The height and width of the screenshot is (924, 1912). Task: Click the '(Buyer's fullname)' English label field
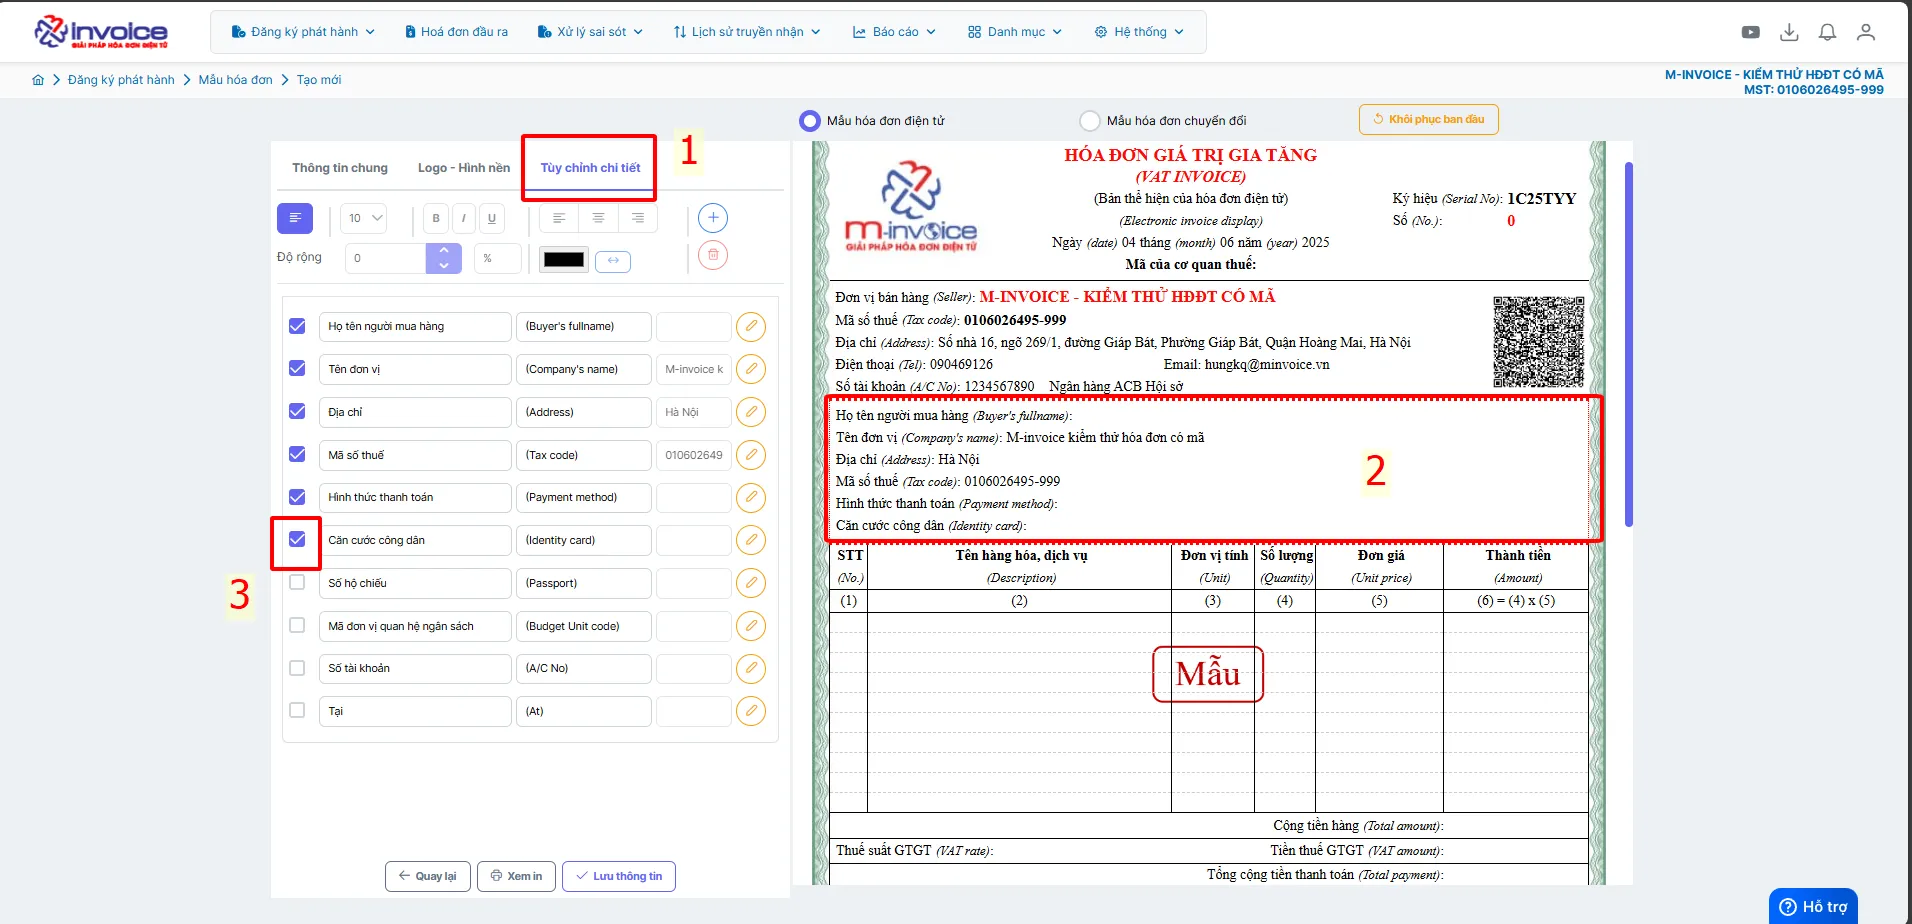click(x=584, y=327)
